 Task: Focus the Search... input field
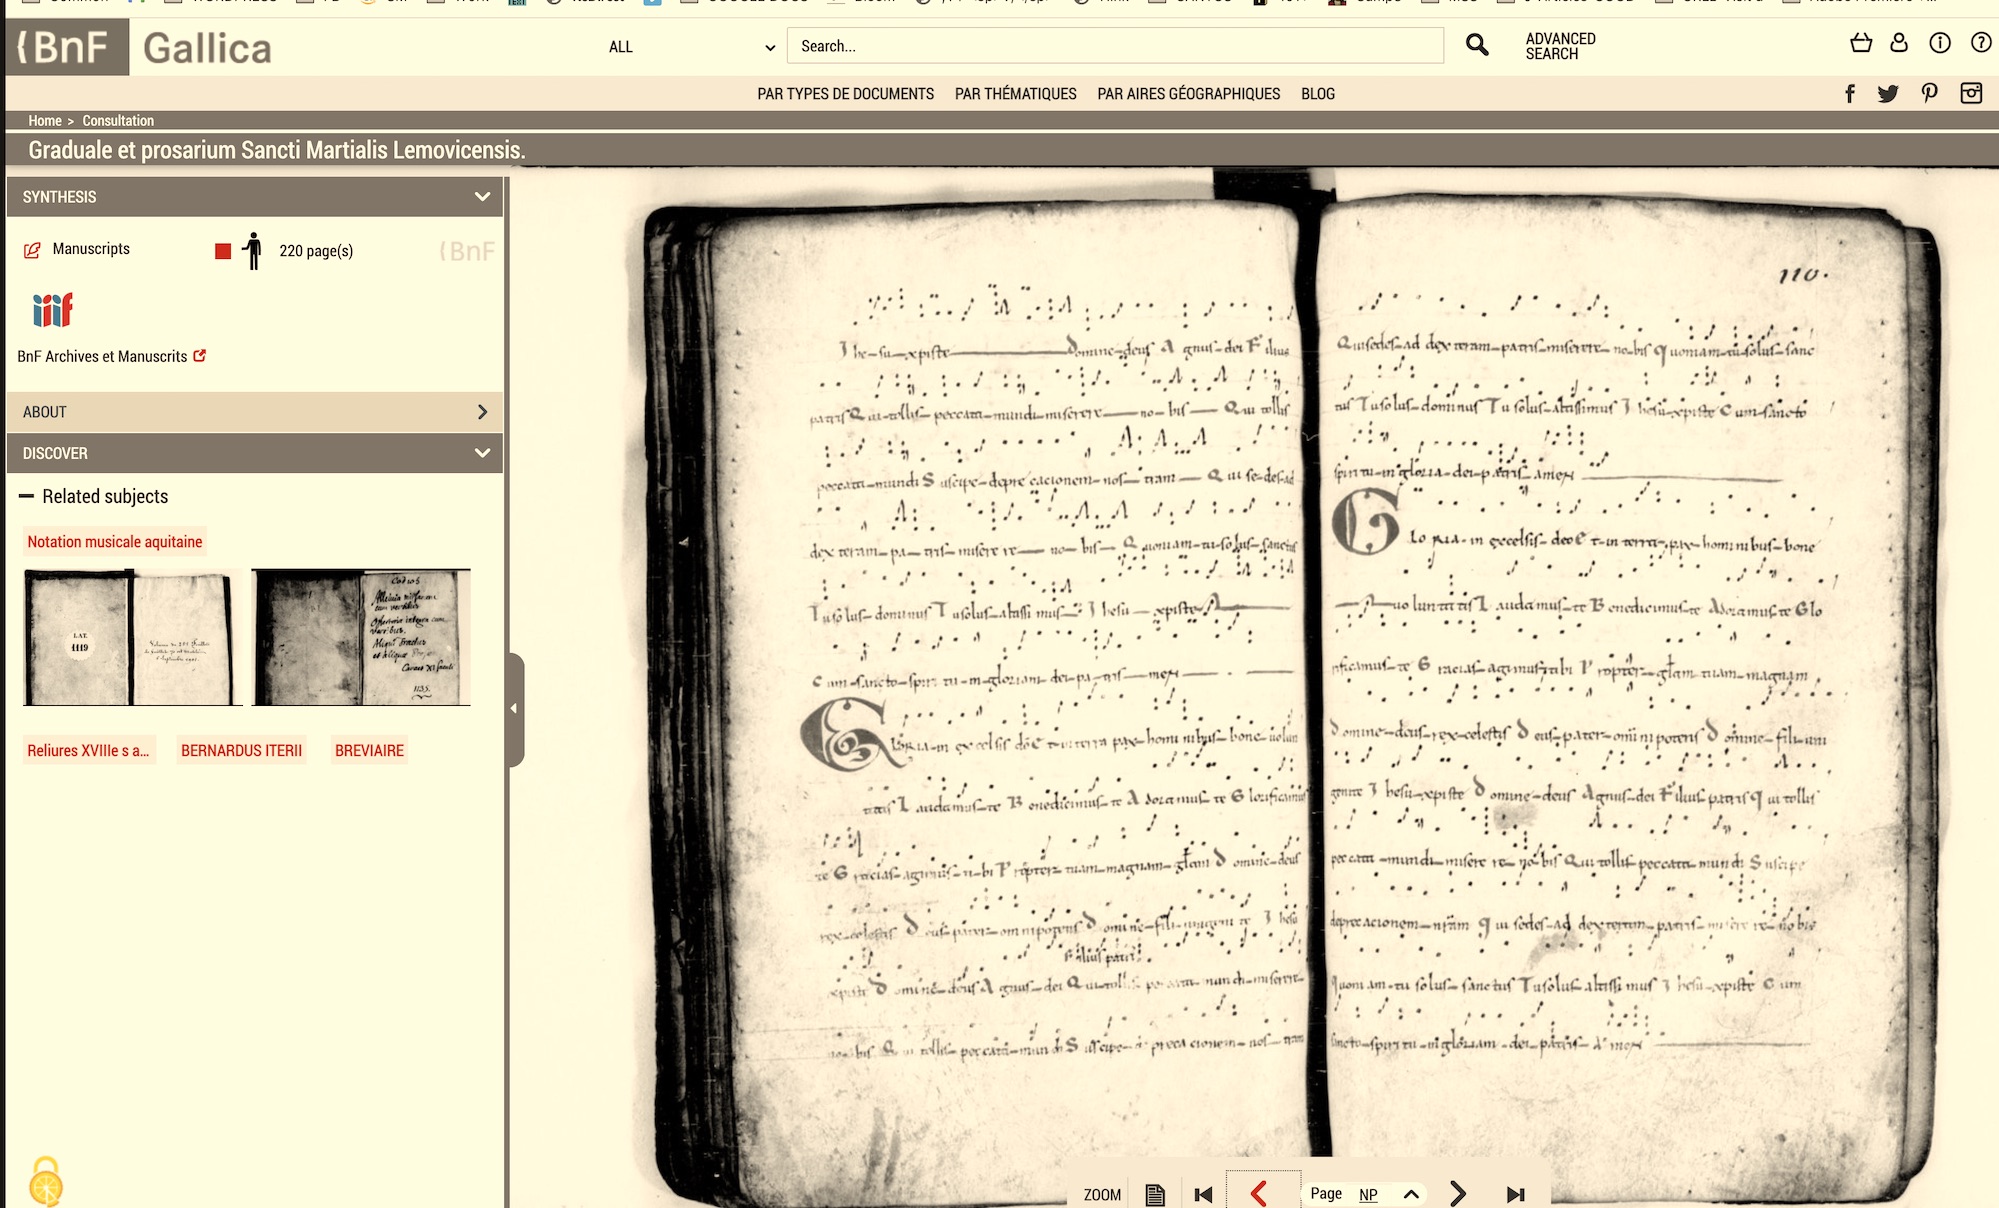pos(1115,46)
